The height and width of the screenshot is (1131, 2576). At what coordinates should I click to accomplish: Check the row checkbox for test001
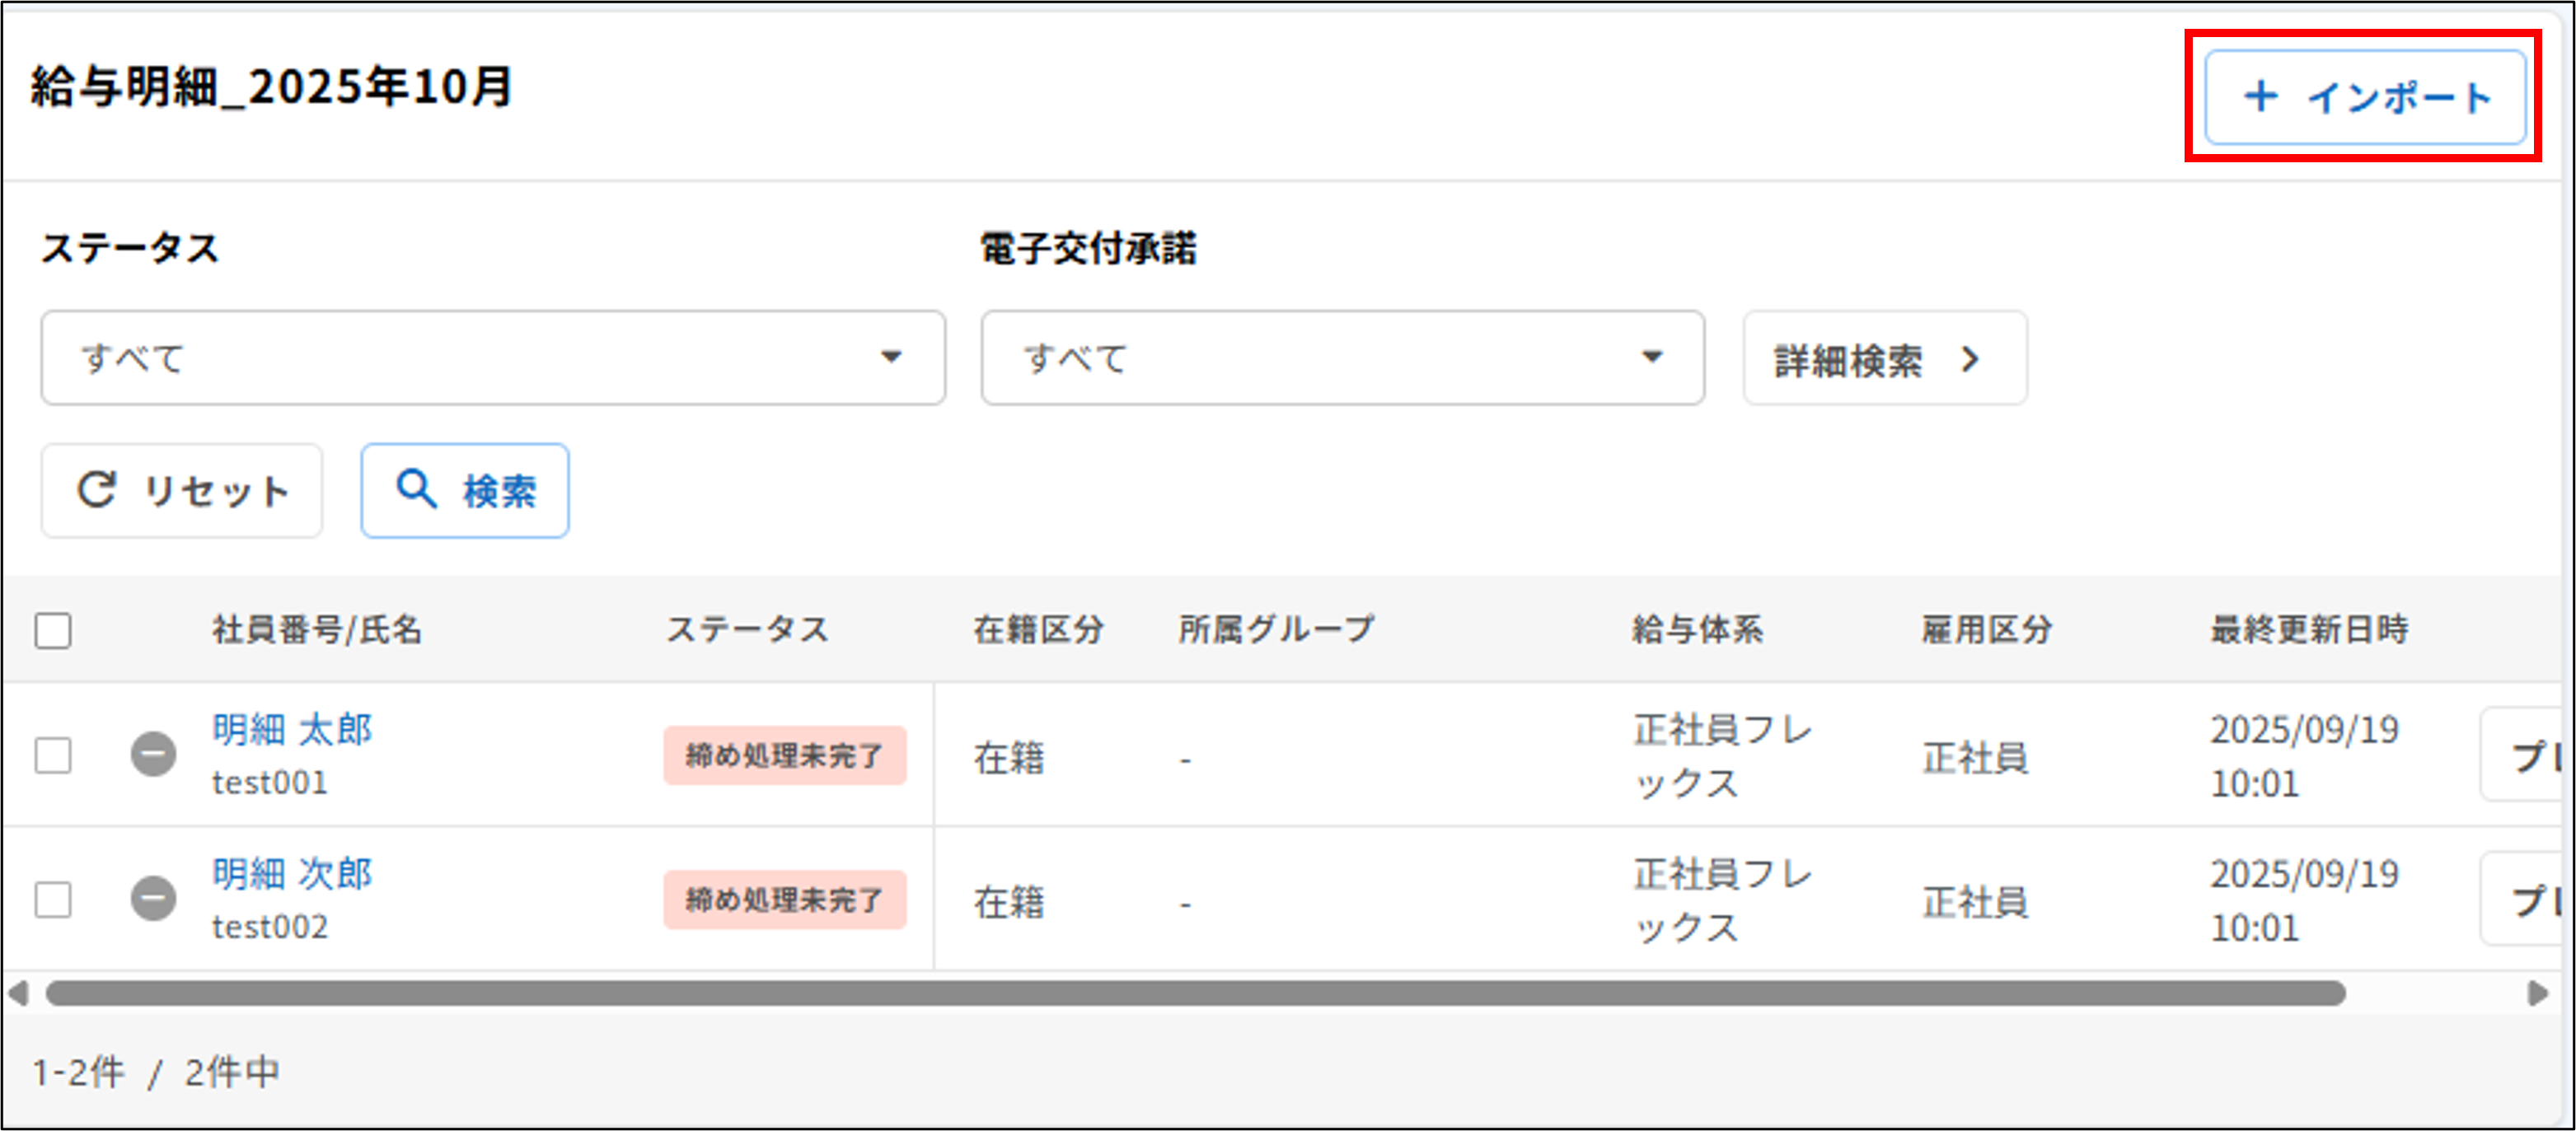[53, 755]
